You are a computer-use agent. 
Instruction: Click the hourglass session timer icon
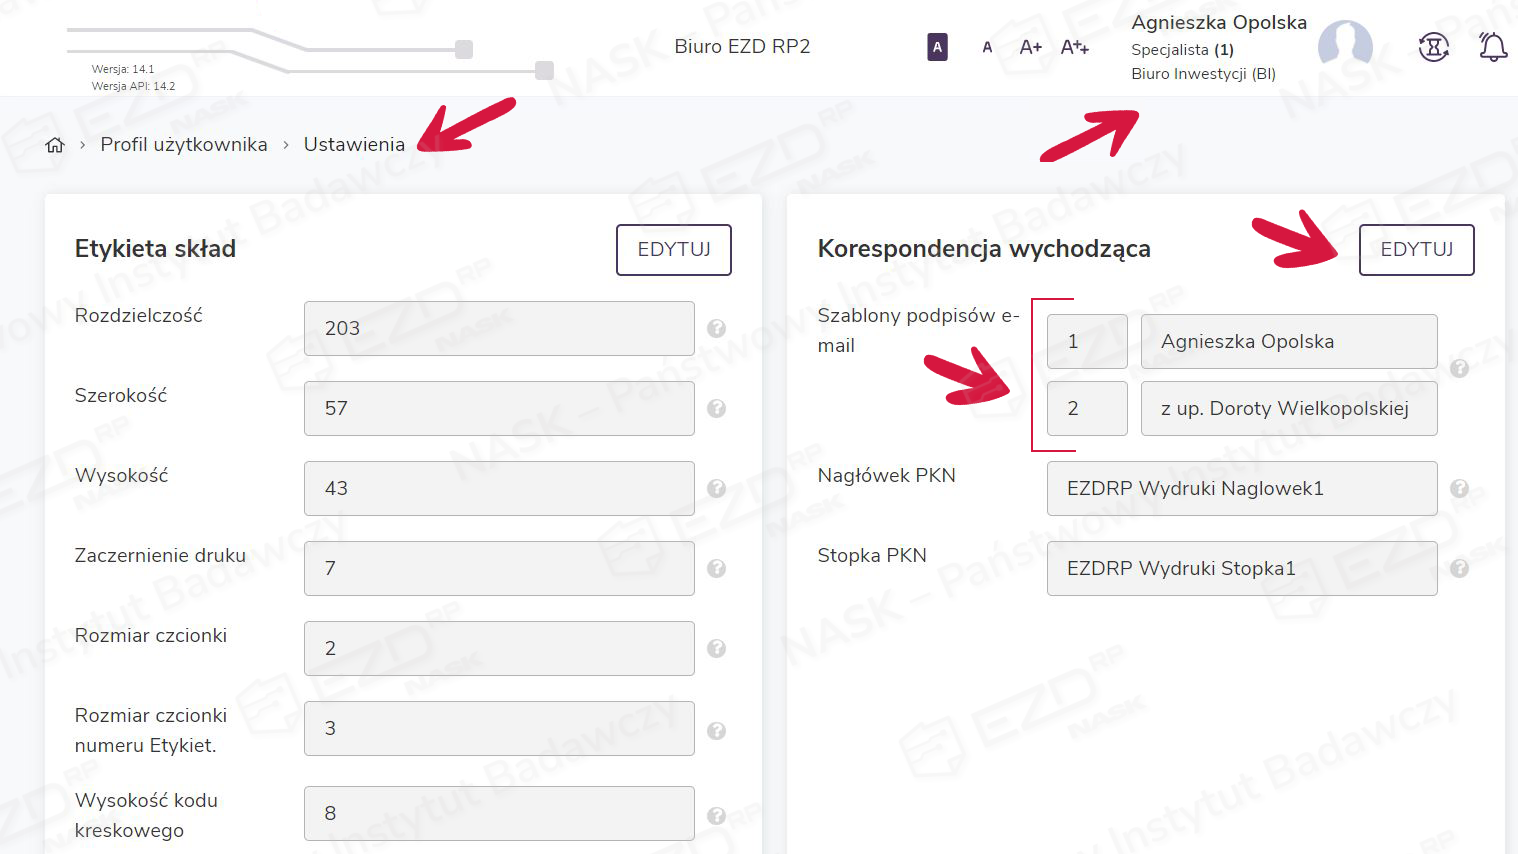coord(1434,47)
